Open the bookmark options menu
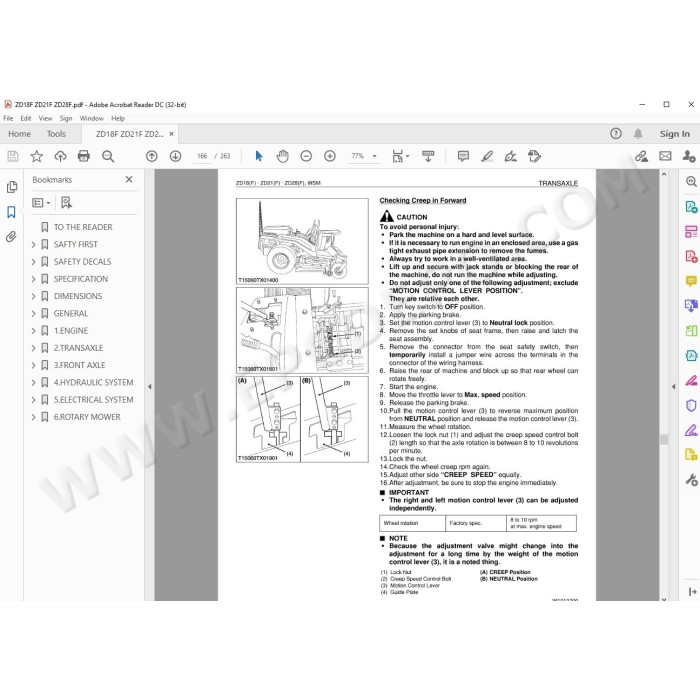Screen dimensions: 700x700 click(x=41, y=203)
